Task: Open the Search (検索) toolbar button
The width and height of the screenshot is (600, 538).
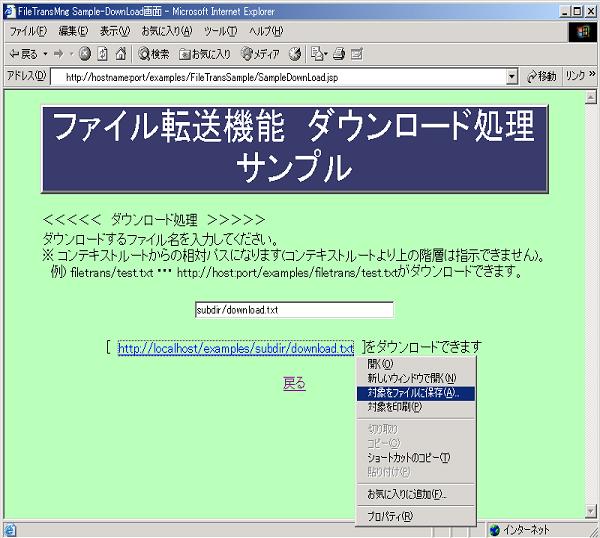Action: coord(154,54)
